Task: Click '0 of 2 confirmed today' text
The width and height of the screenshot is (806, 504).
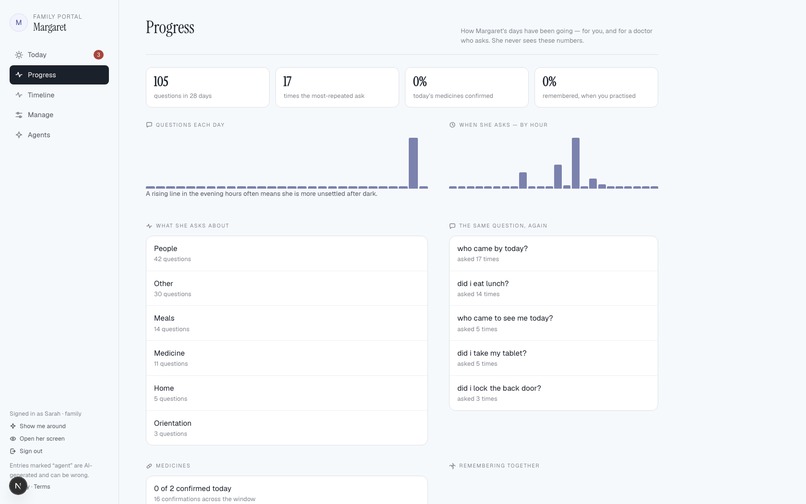Action: [x=192, y=489]
